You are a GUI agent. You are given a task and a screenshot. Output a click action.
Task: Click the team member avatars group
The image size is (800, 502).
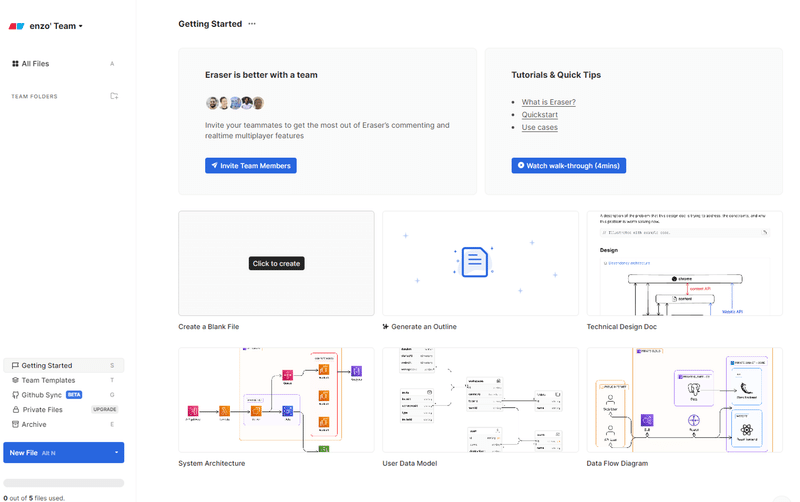point(235,103)
